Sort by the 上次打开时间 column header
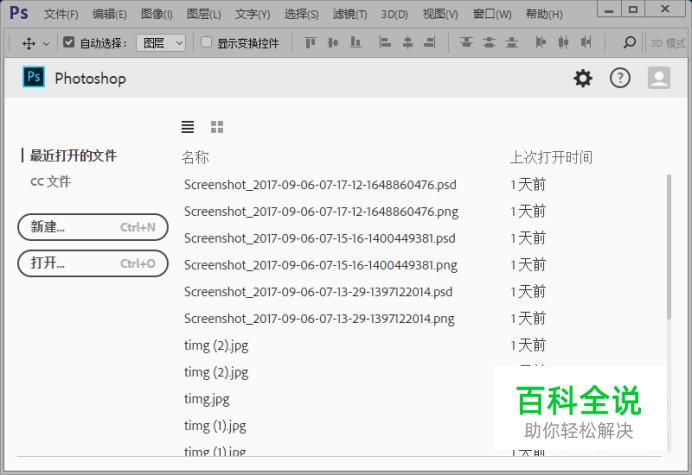Screen dimensions: 692x475 point(551,157)
